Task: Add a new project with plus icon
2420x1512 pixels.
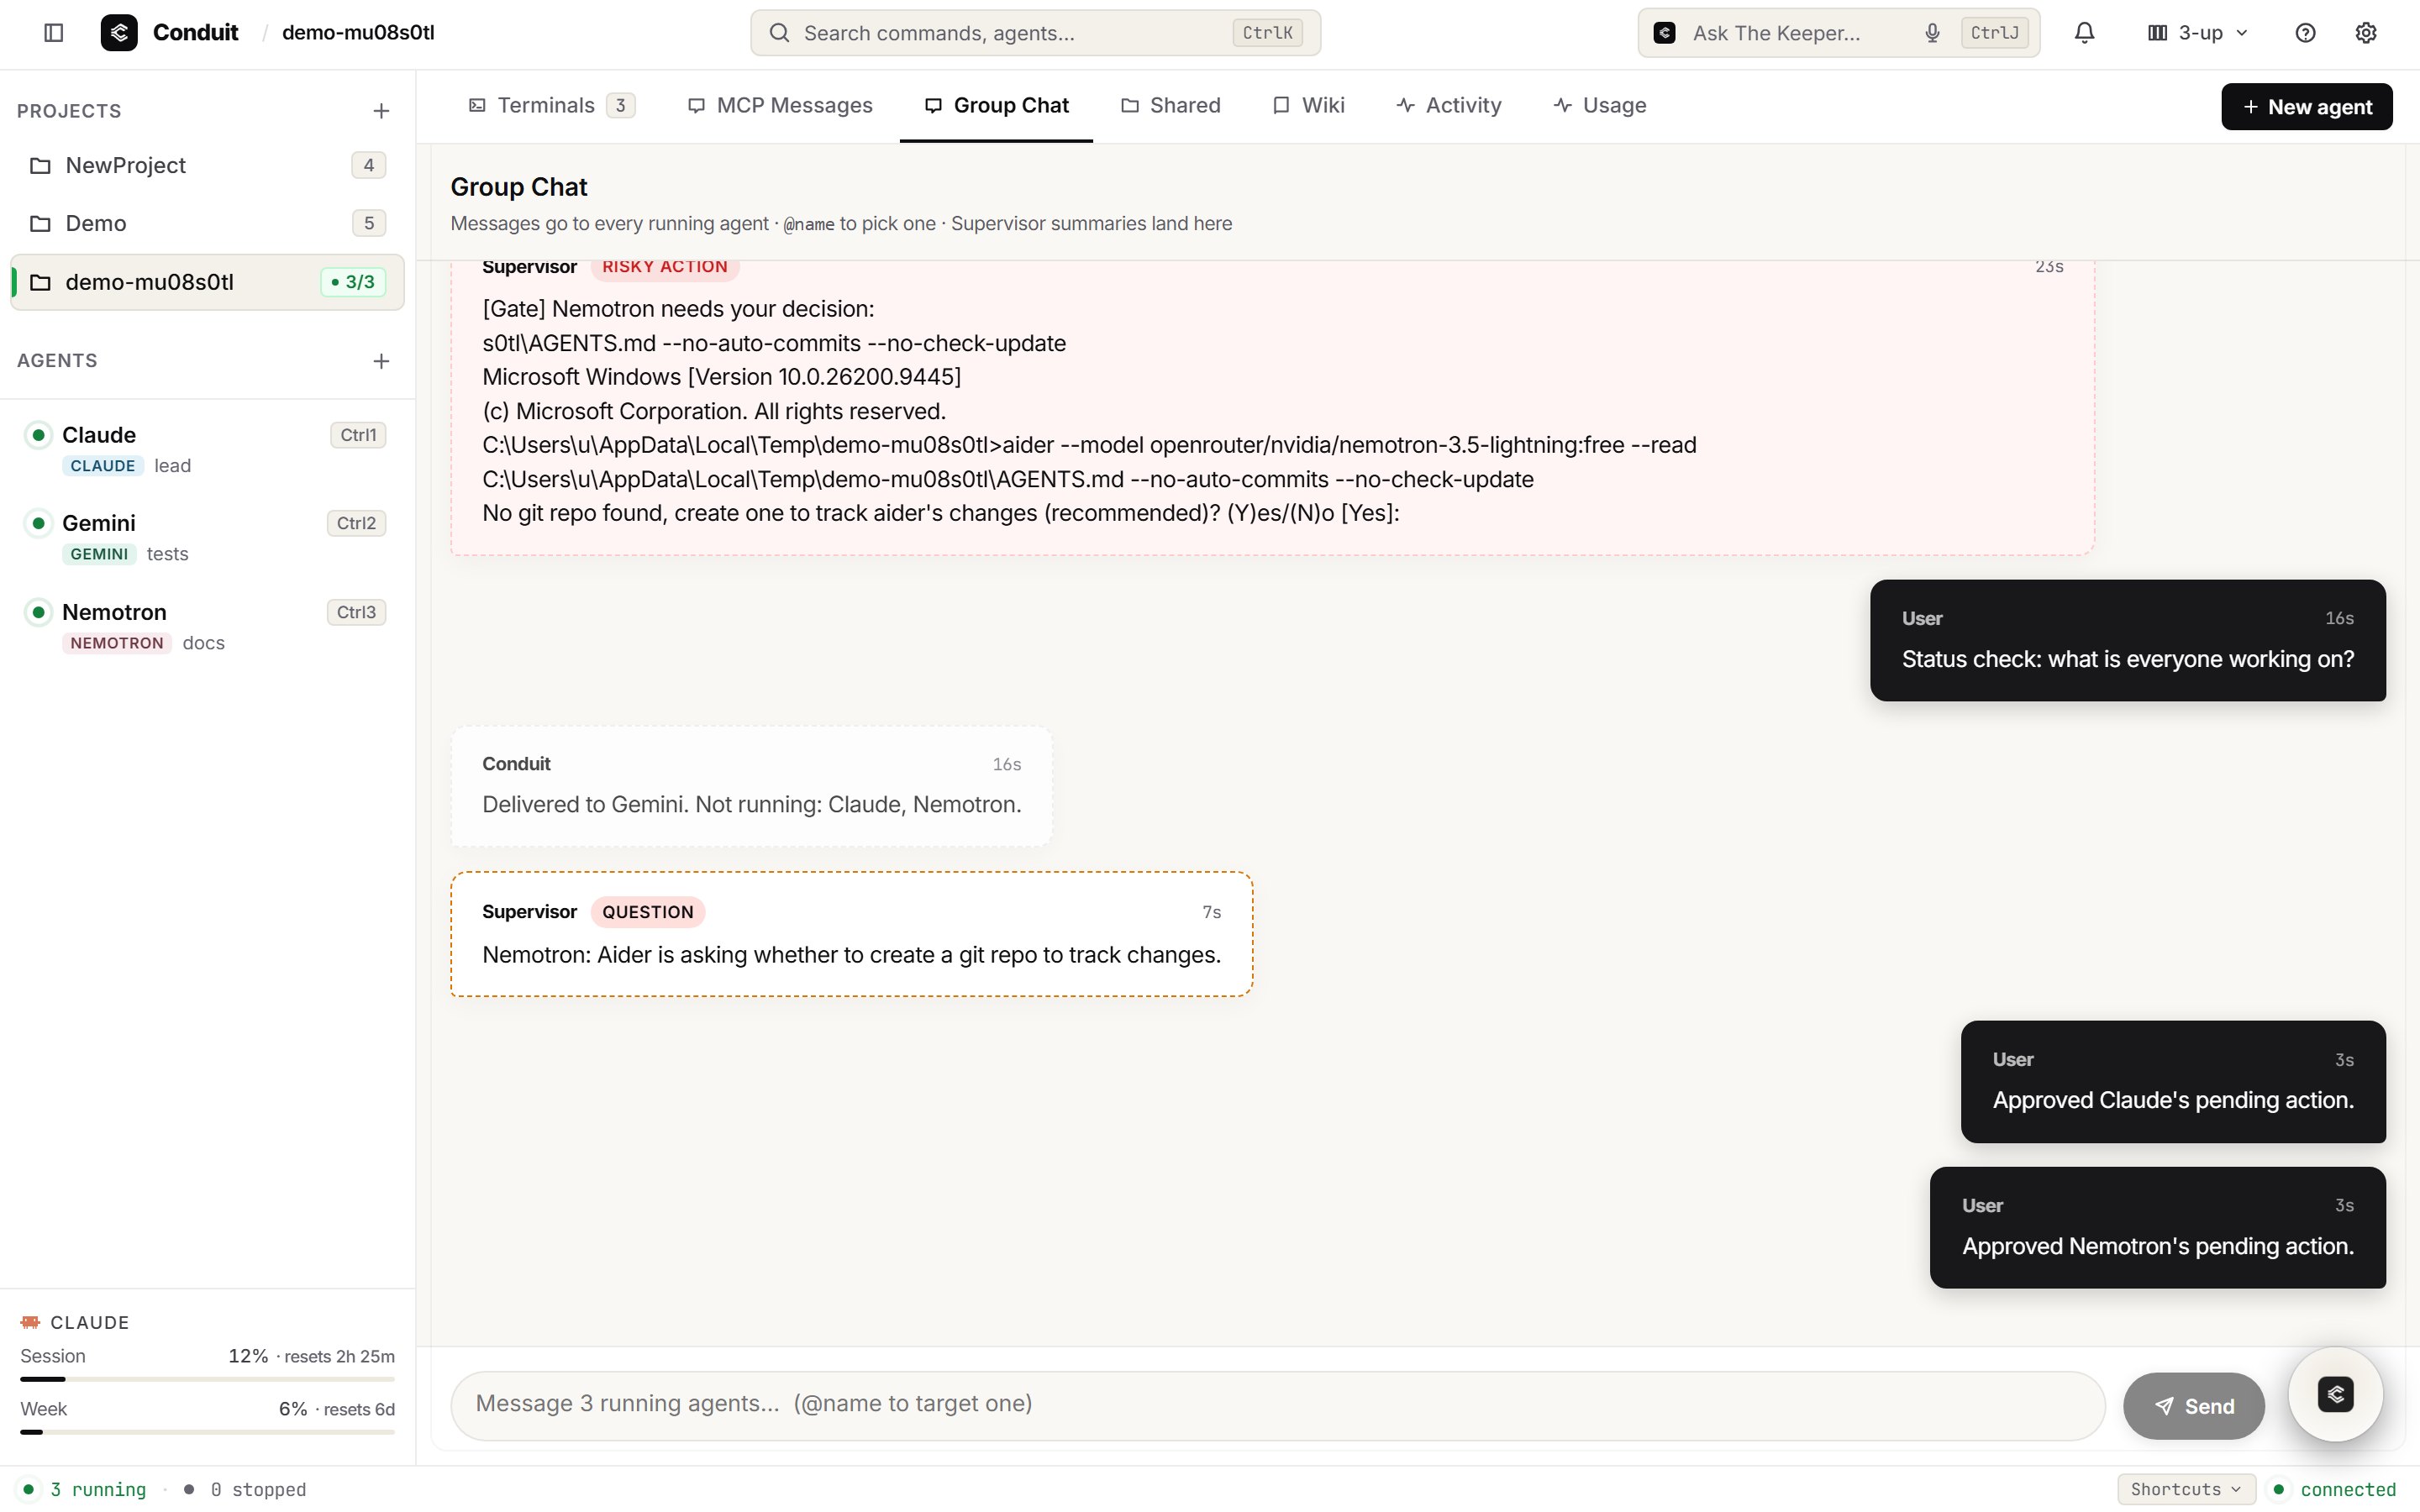Action: (381, 111)
